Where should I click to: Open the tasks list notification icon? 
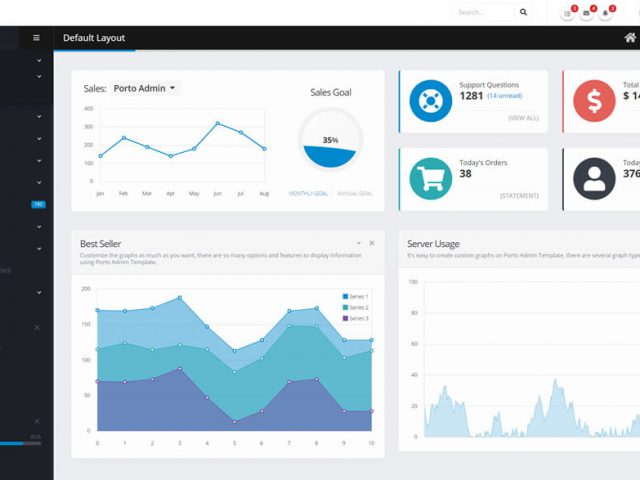[568, 13]
